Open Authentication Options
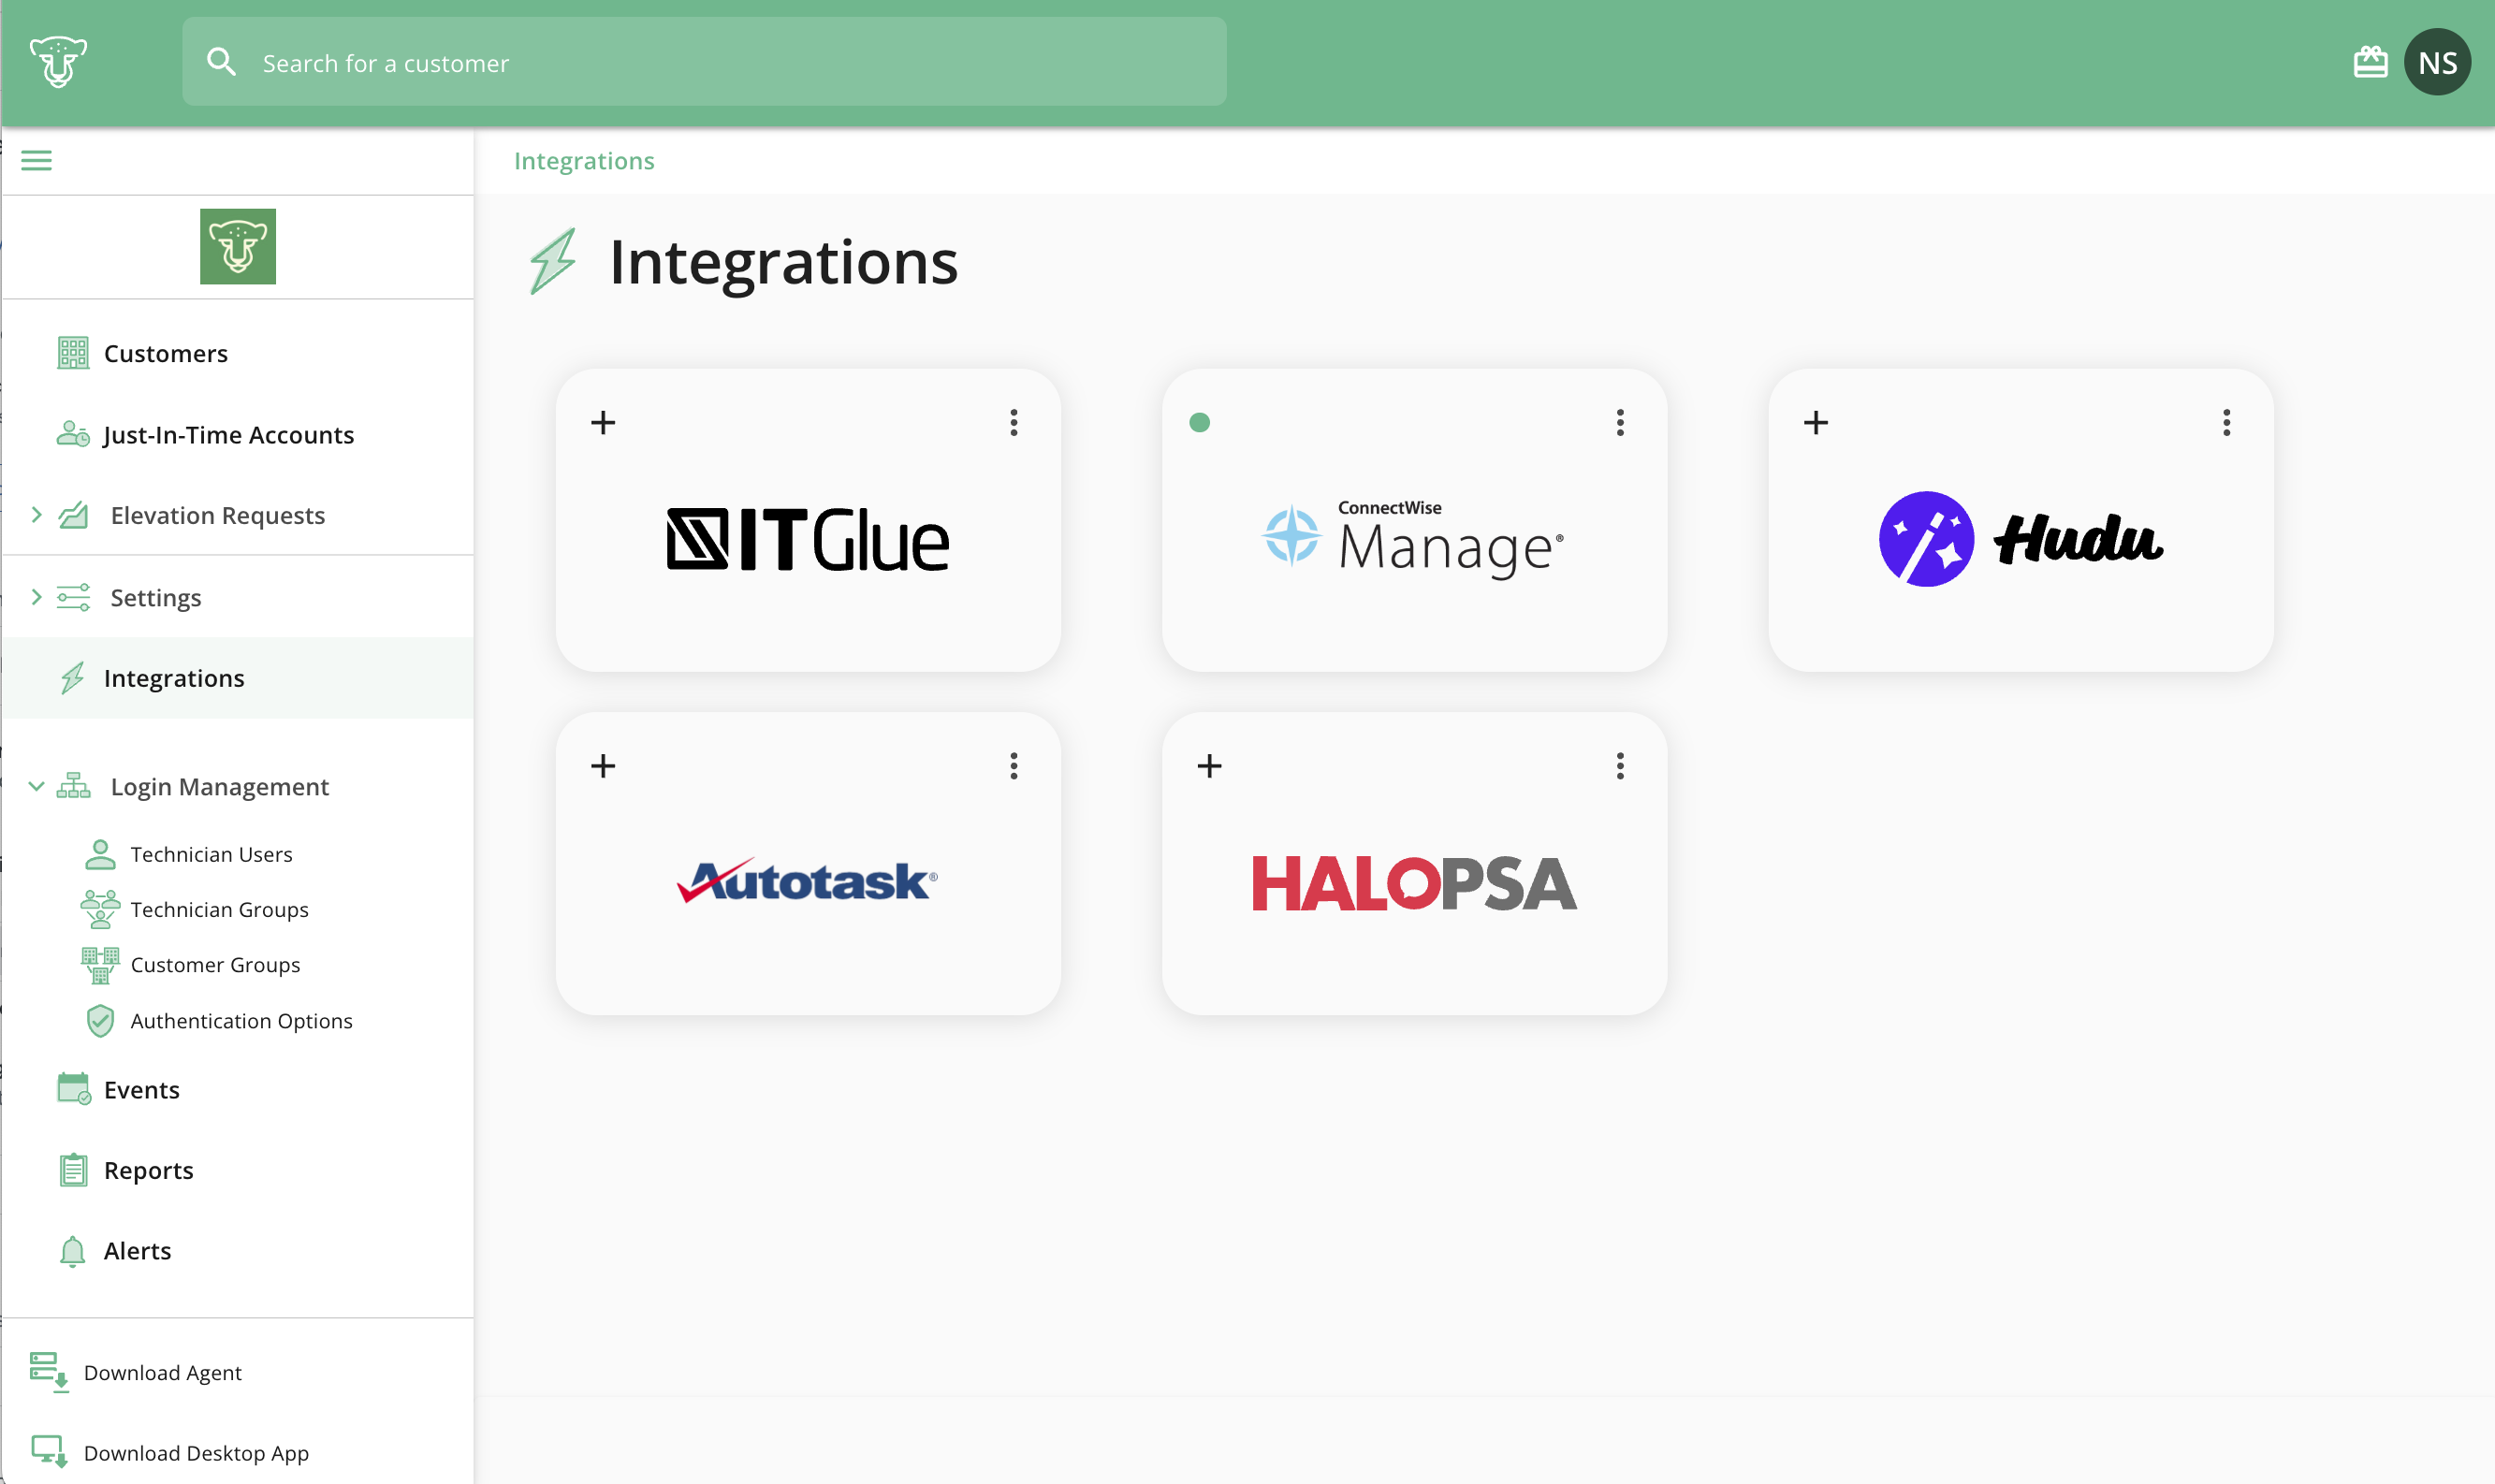This screenshot has width=2495, height=1484. [241, 1020]
